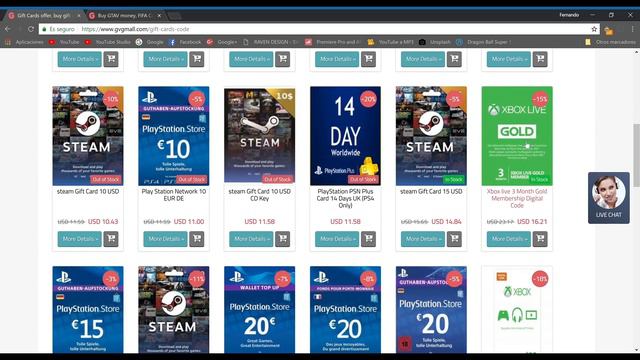This screenshot has height=360, width=640.
Task: Open the Unsplash bookmark
Action: [x=435, y=42]
